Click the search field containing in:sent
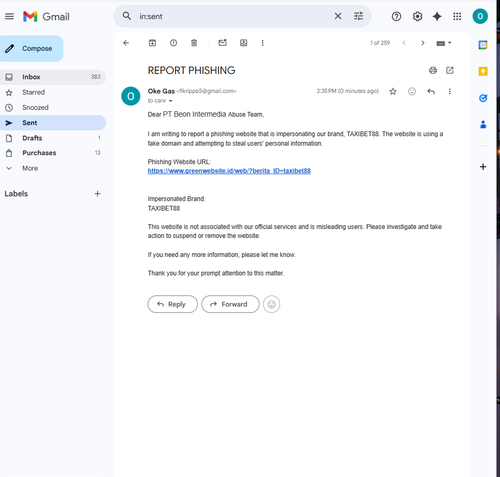Viewport: 500px width, 477px height. tap(233, 16)
